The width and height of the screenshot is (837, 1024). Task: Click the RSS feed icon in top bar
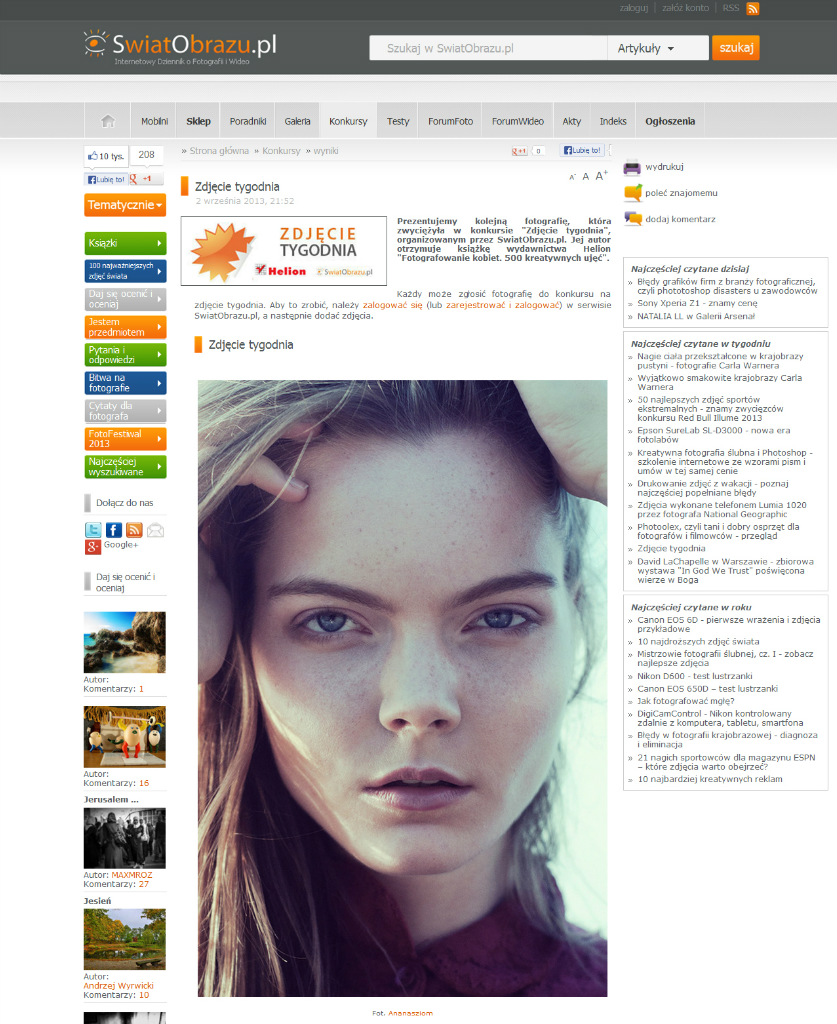[753, 8]
